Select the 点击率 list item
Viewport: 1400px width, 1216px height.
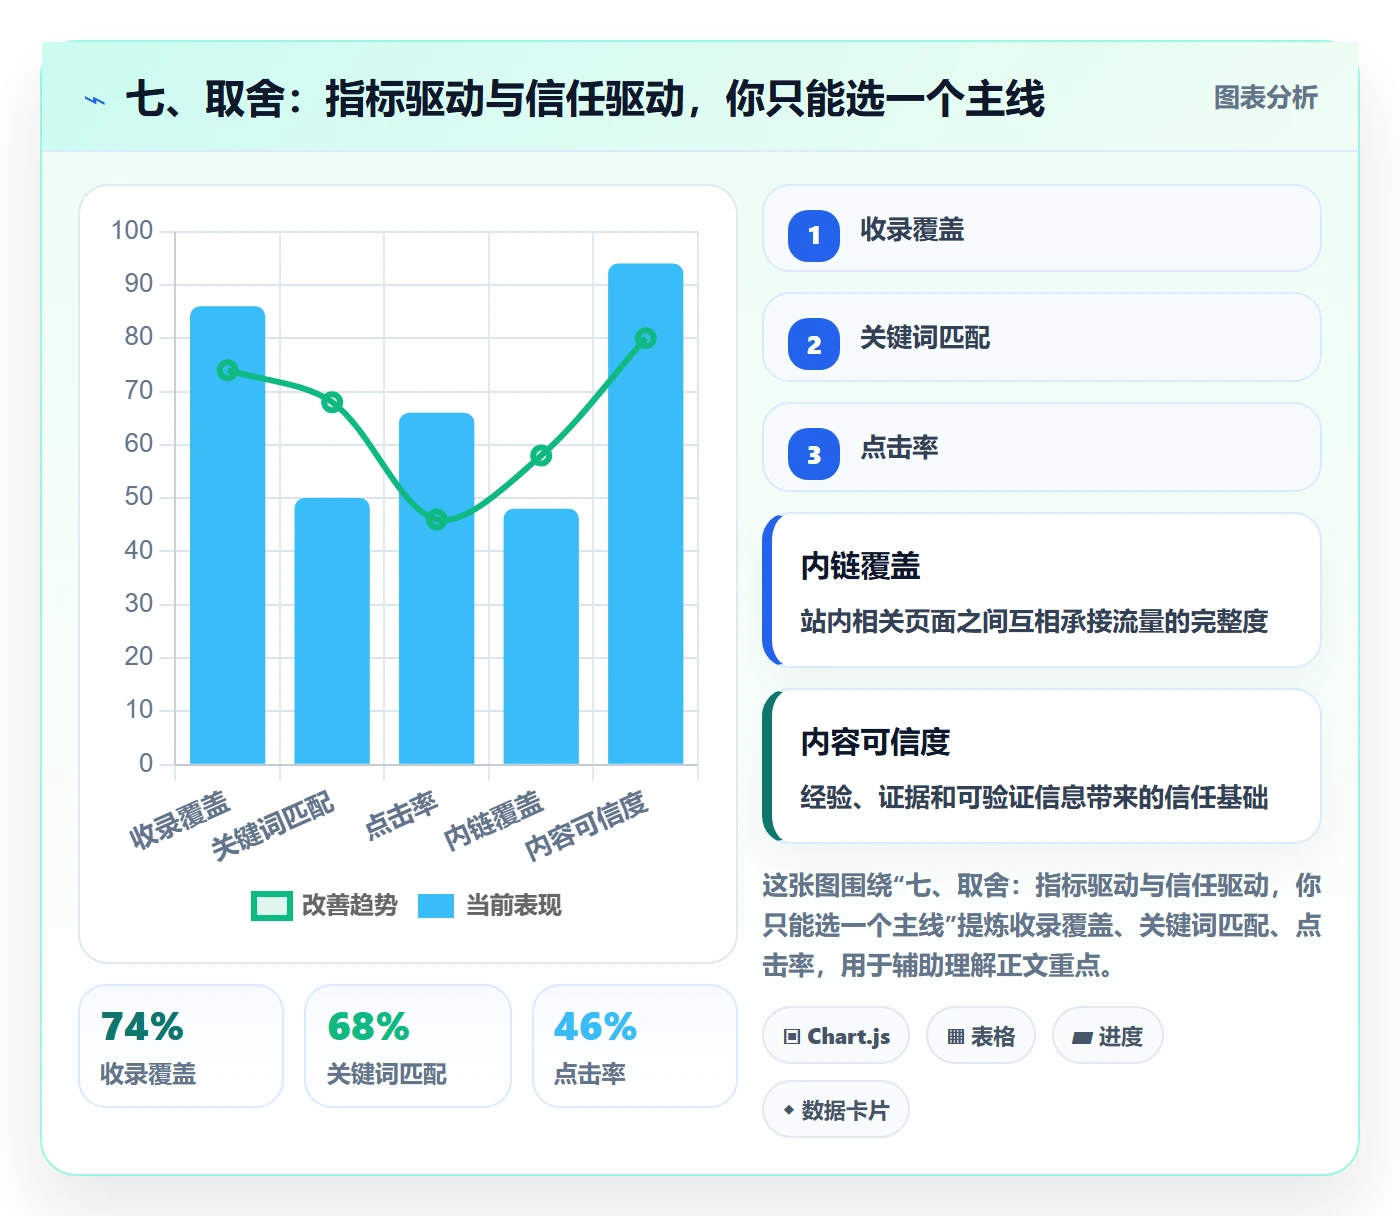tap(1042, 447)
